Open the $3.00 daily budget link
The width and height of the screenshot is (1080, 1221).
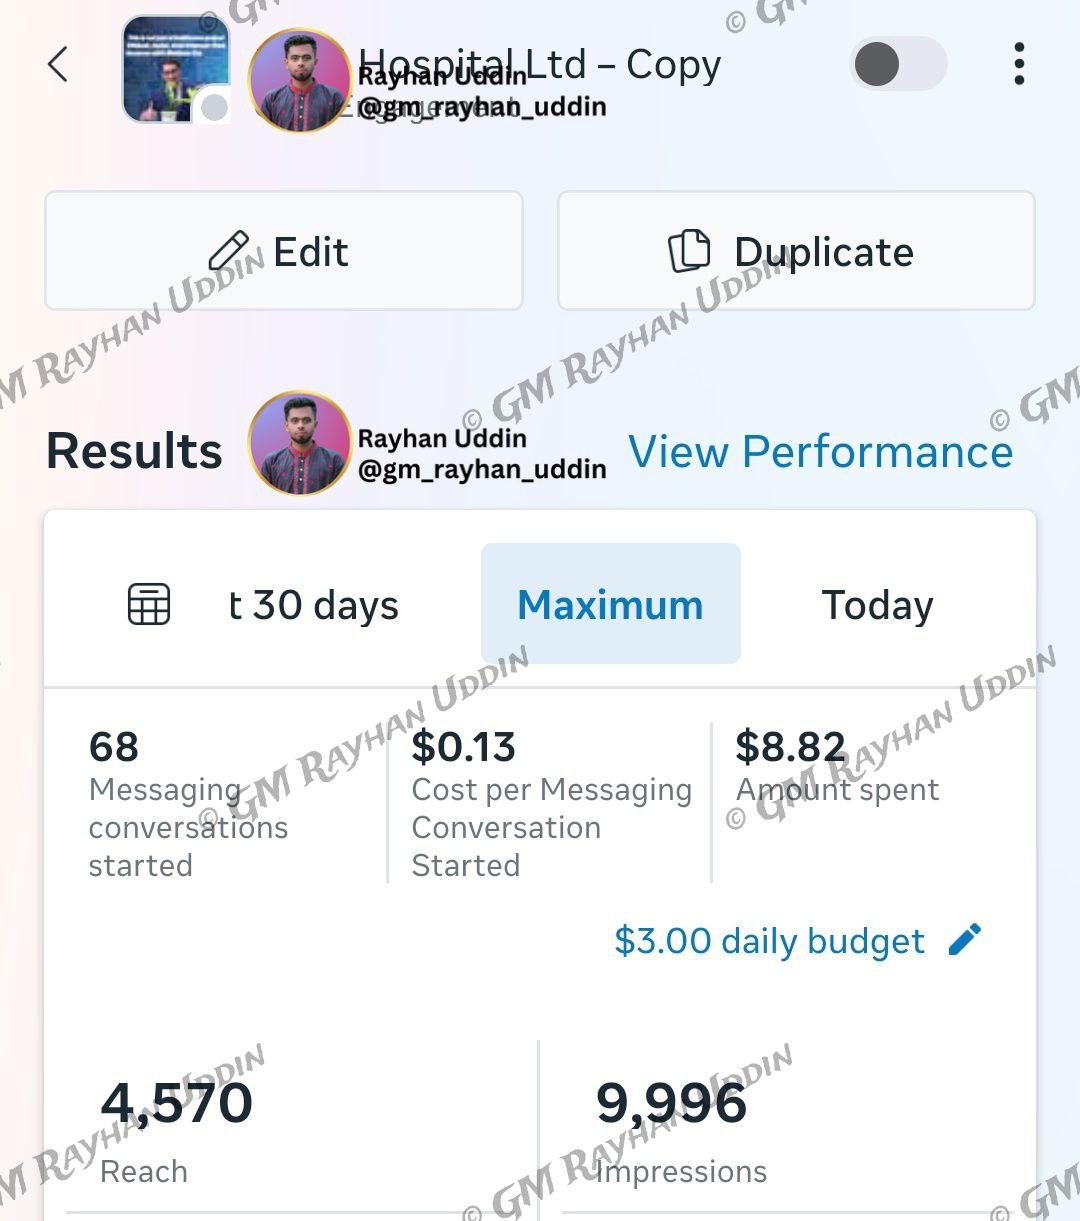[769, 941]
